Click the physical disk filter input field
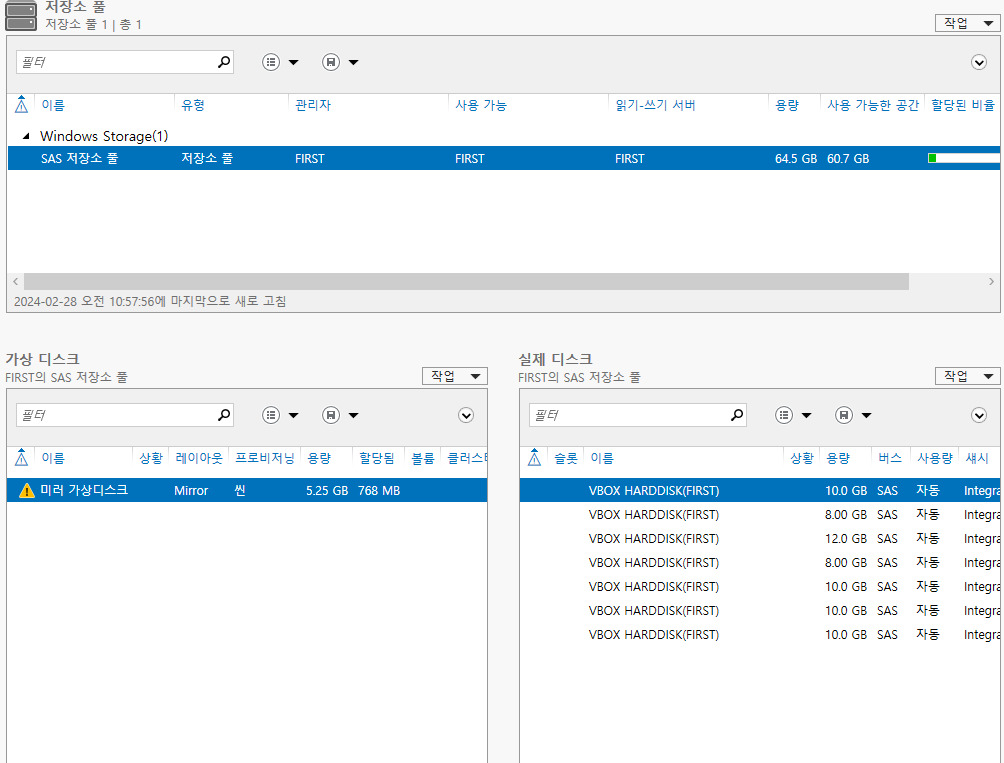This screenshot has height=763, width=1004. point(629,415)
